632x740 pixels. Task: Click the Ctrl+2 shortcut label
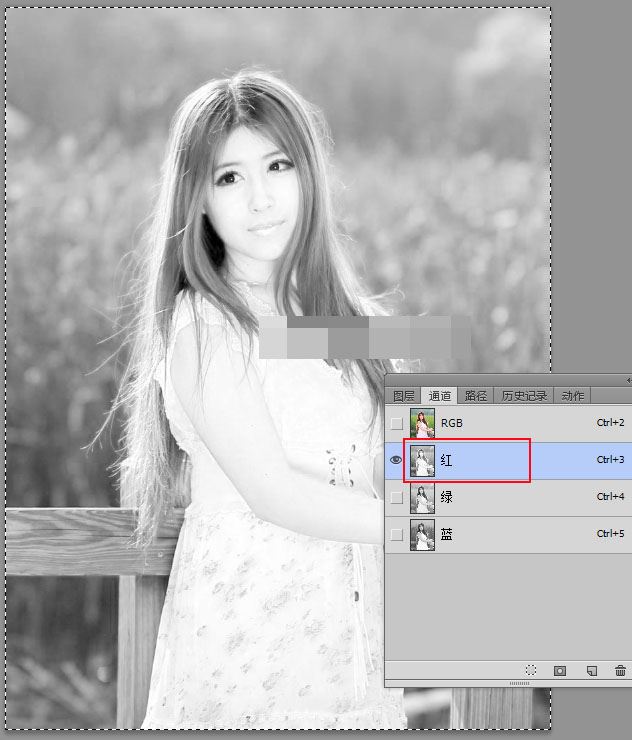(610, 422)
